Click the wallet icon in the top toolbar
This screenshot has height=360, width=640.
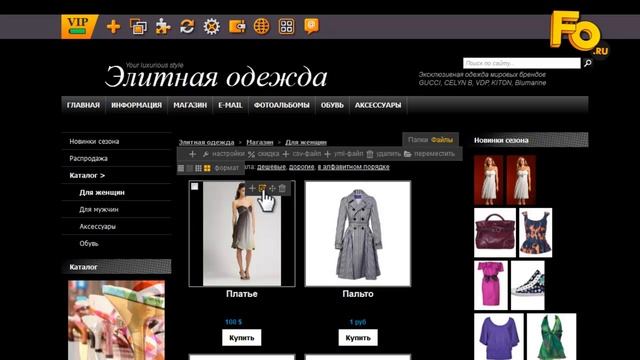click(x=237, y=27)
